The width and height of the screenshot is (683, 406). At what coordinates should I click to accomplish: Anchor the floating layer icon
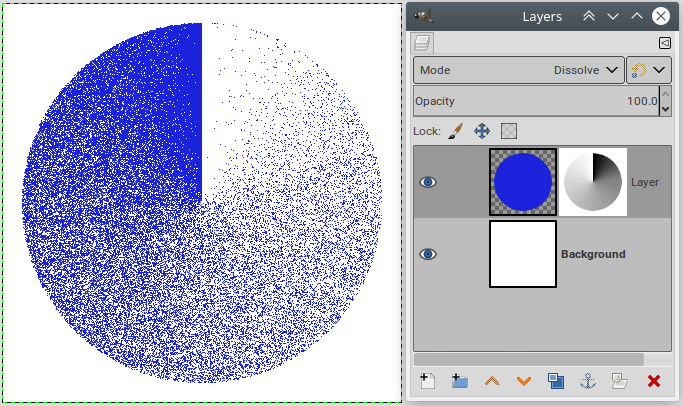[588, 381]
